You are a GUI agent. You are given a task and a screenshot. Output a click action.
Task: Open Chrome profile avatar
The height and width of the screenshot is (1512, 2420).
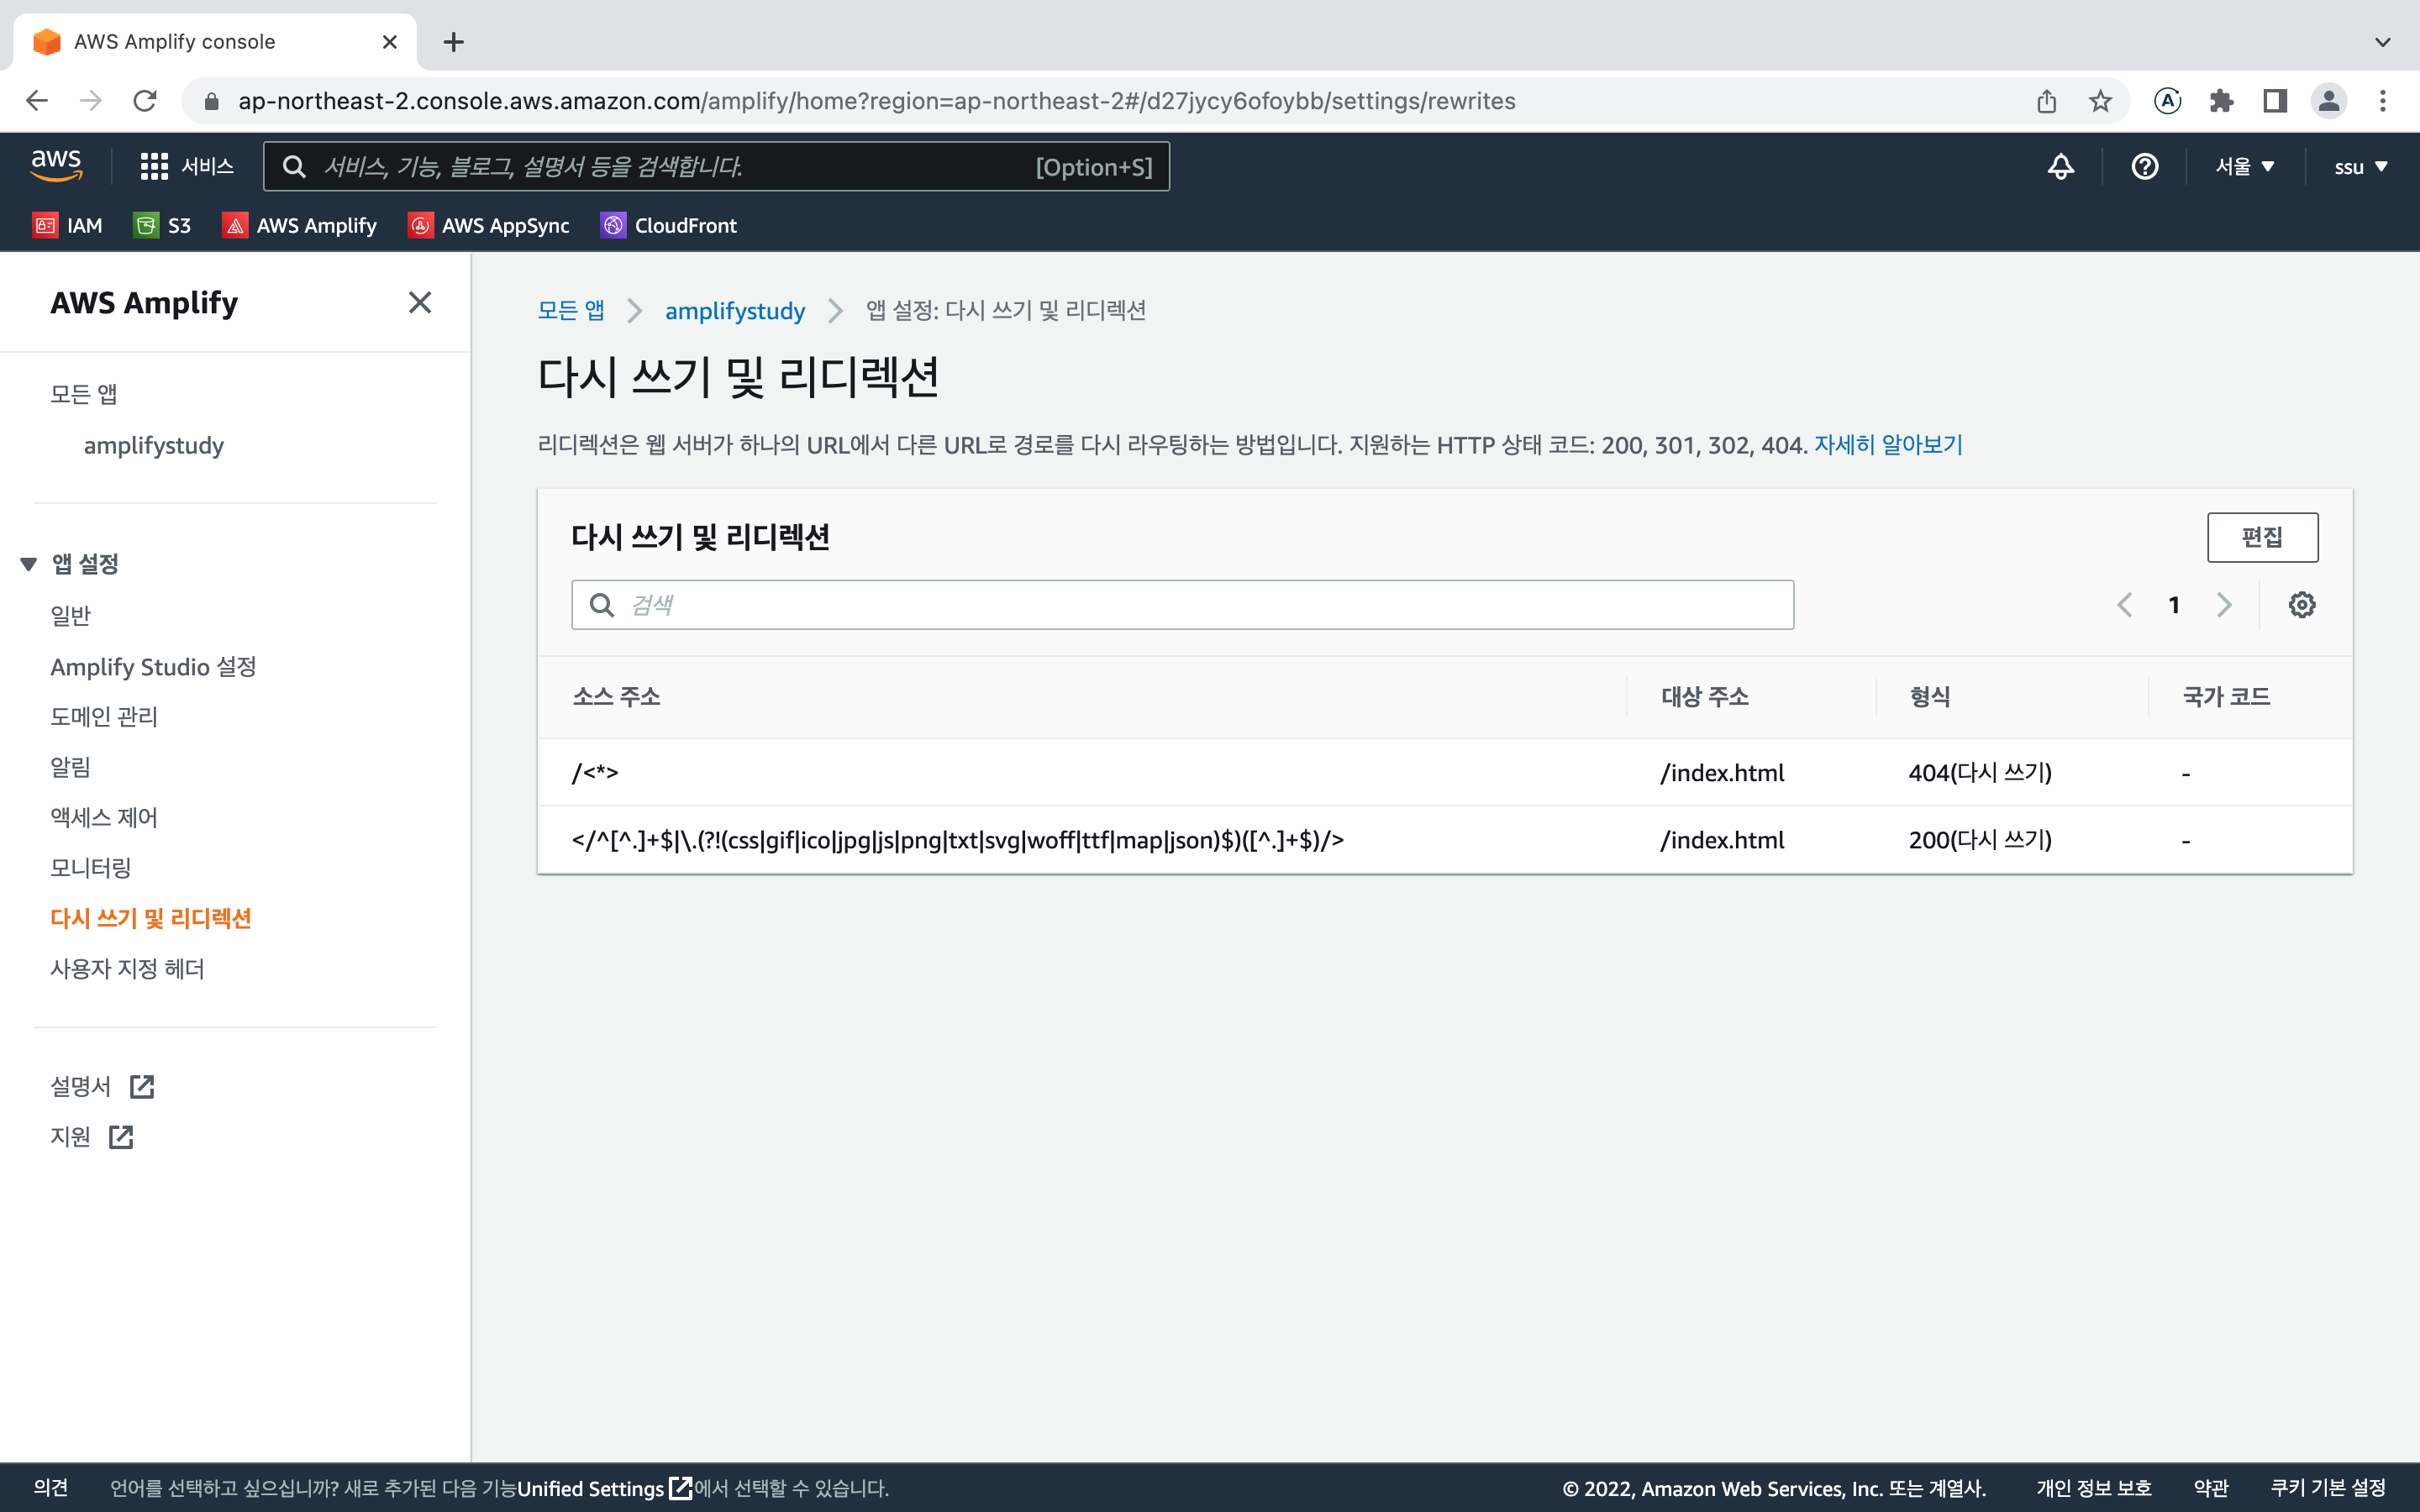coord(2329,101)
